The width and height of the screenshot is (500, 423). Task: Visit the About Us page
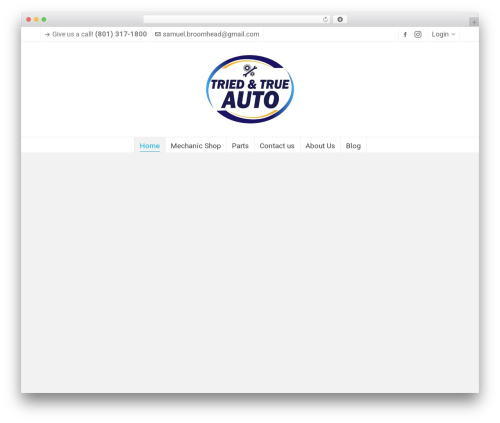point(320,146)
